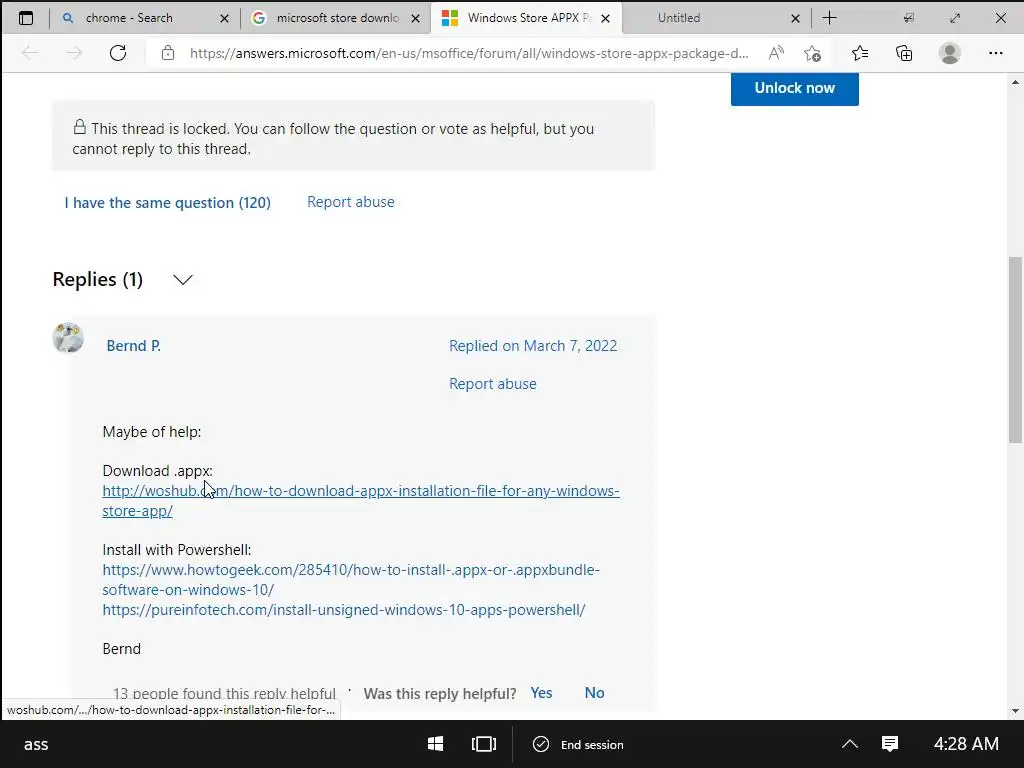Add this page to favorites star icon
Screen dimensions: 1024x768
[x=812, y=53]
